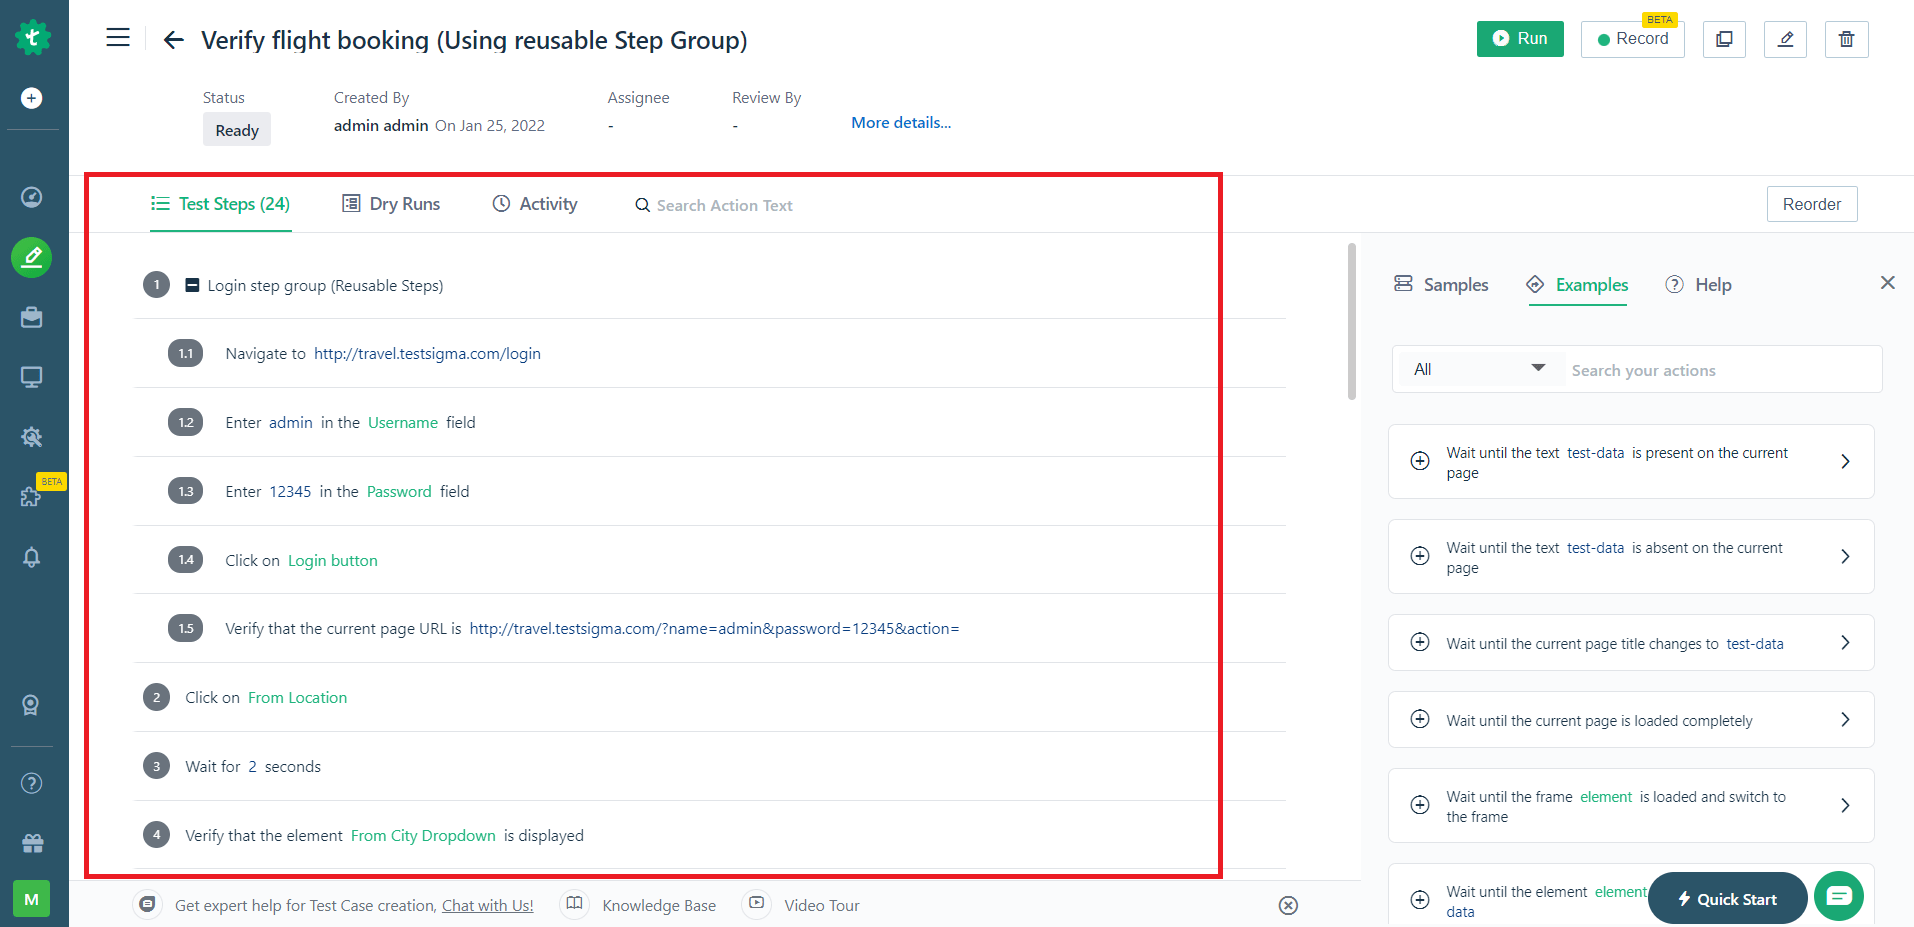Open the "More details..." link
Image resolution: width=1914 pixels, height=927 pixels.
point(900,122)
